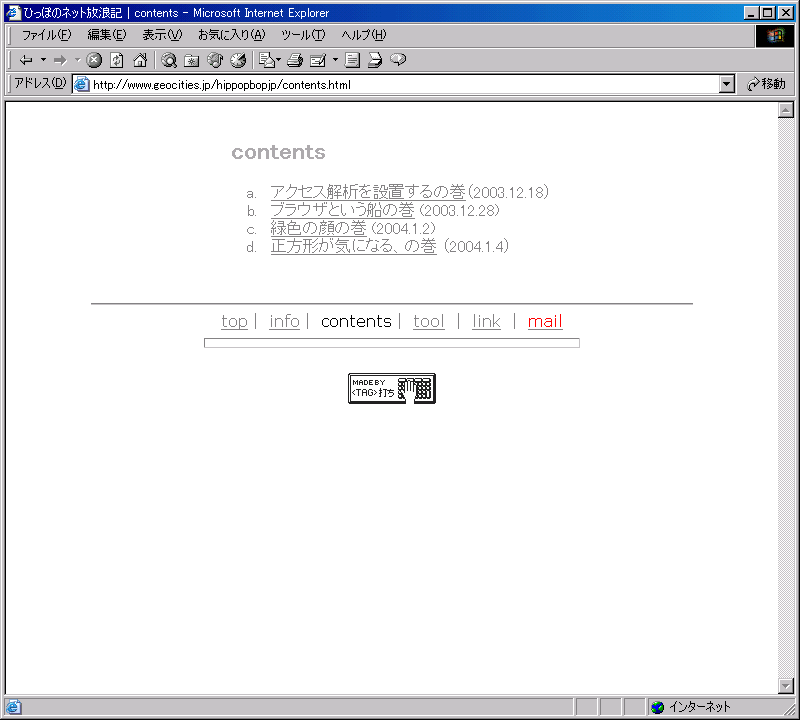Viewport: 800px width, 720px height.
Task: Maximize the Internet Explorer window
Action: click(x=767, y=13)
